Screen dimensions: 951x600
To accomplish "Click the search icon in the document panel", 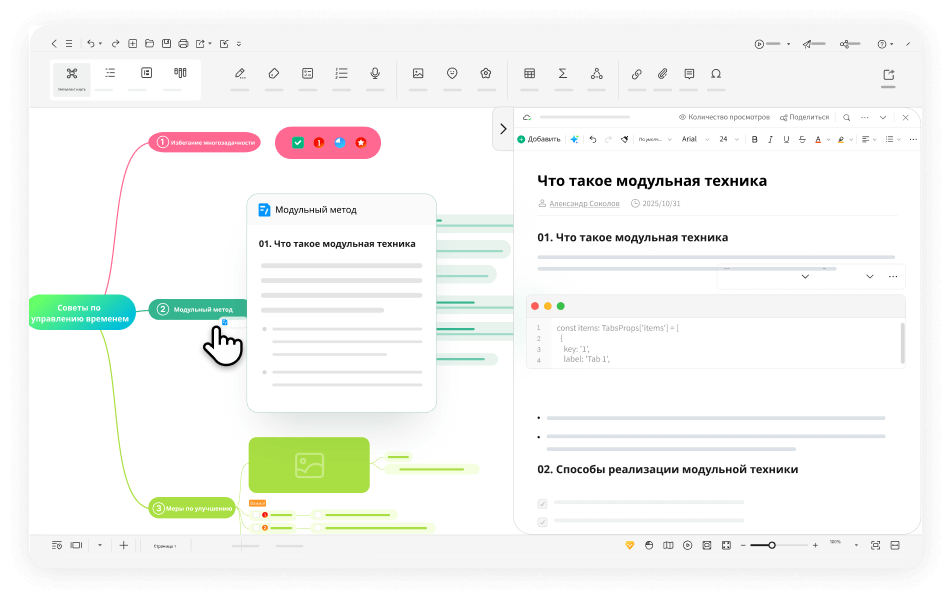I will [x=845, y=117].
